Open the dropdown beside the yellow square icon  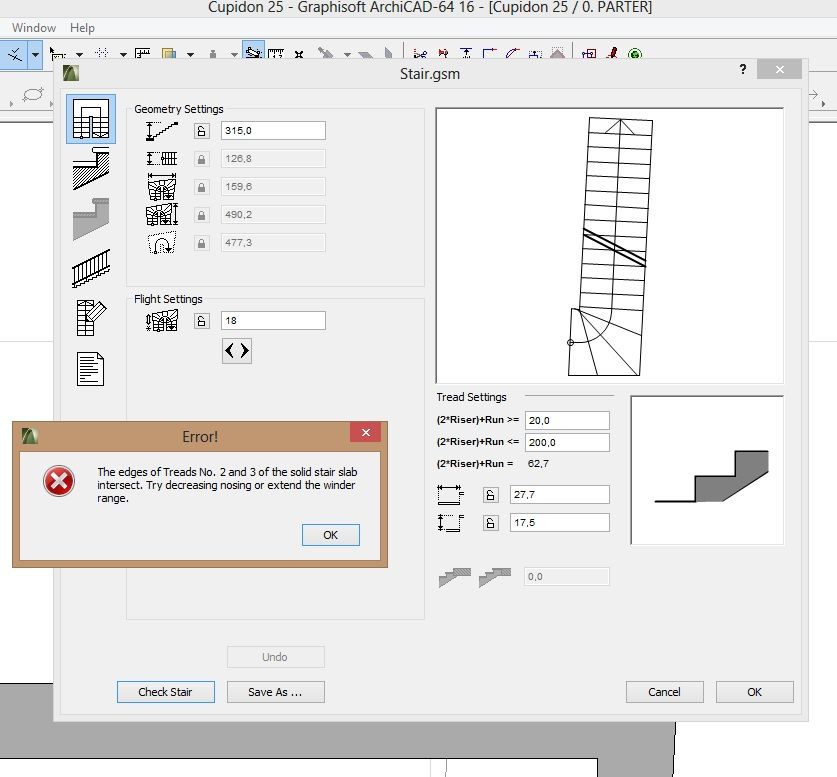[x=191, y=54]
